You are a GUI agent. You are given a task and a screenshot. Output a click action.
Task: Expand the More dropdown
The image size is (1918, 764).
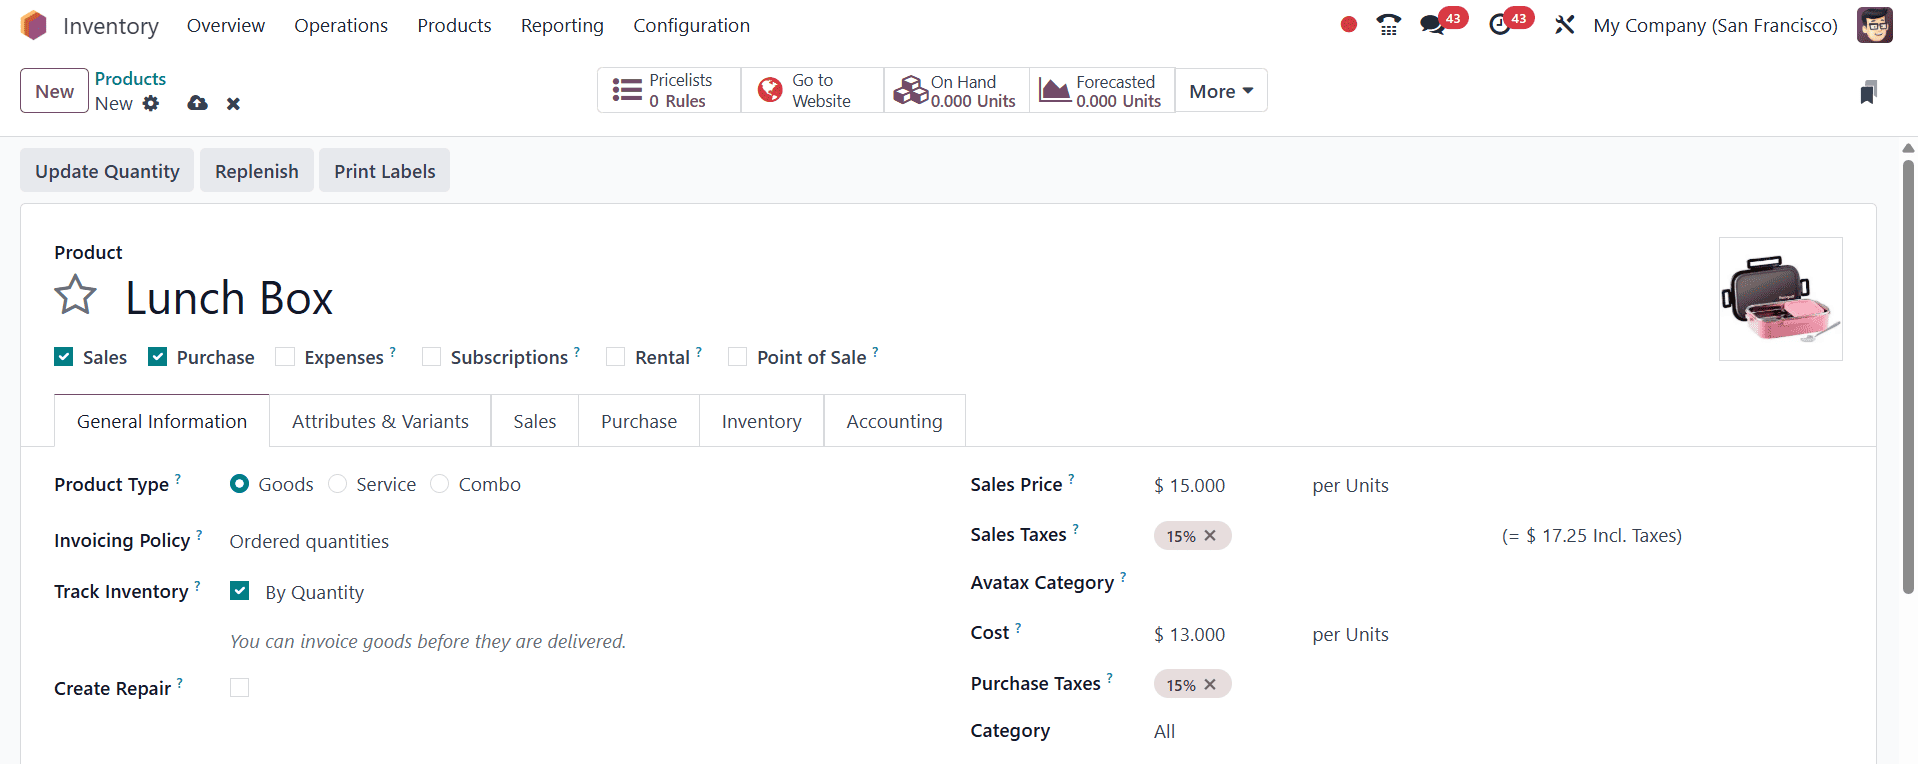pos(1221,91)
